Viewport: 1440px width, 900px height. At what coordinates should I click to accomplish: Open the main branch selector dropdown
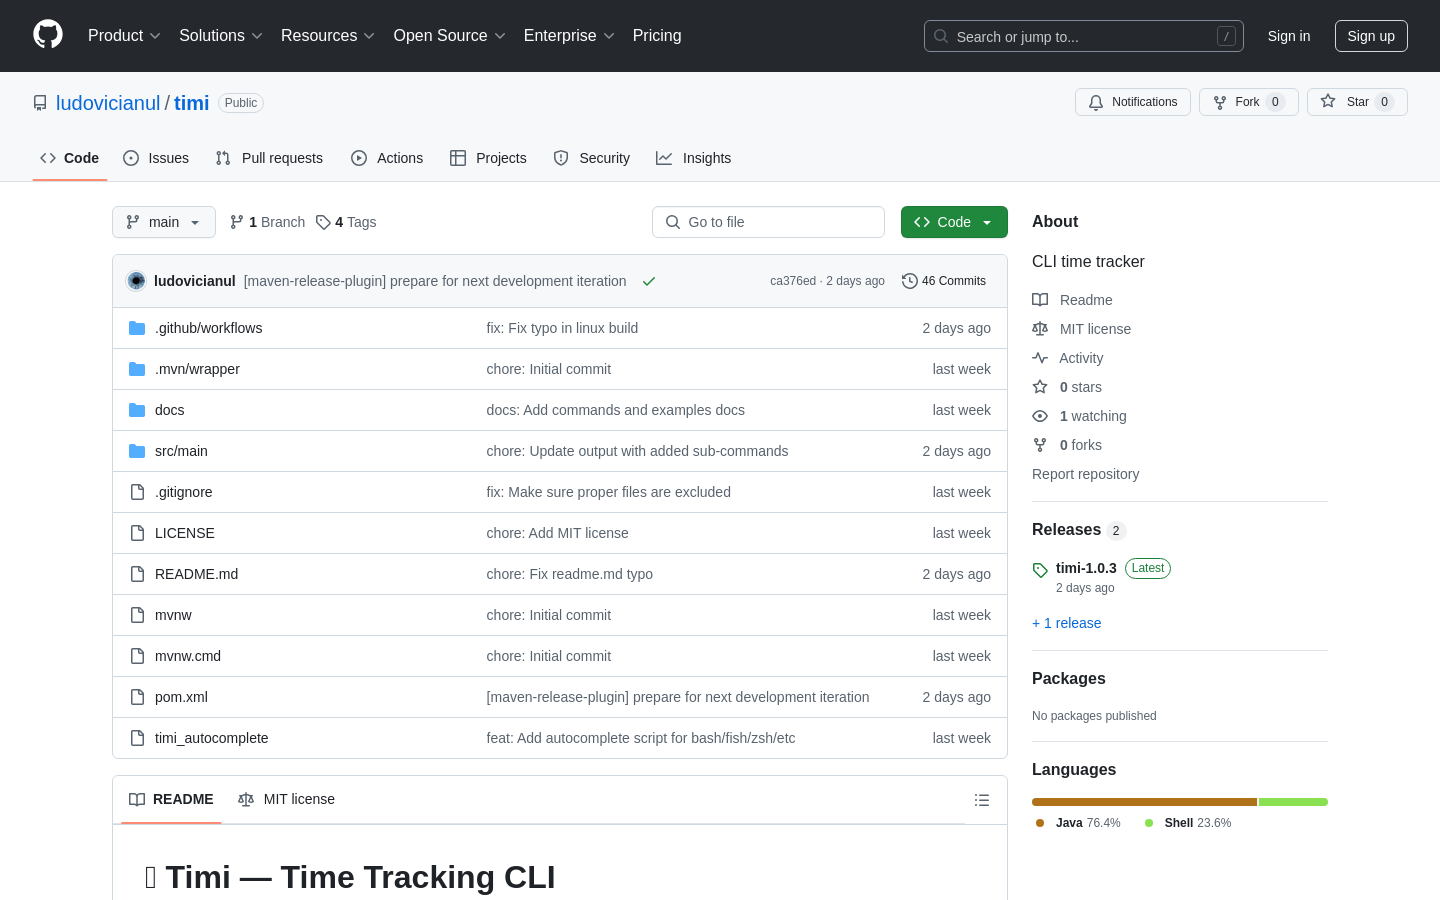click(x=164, y=222)
